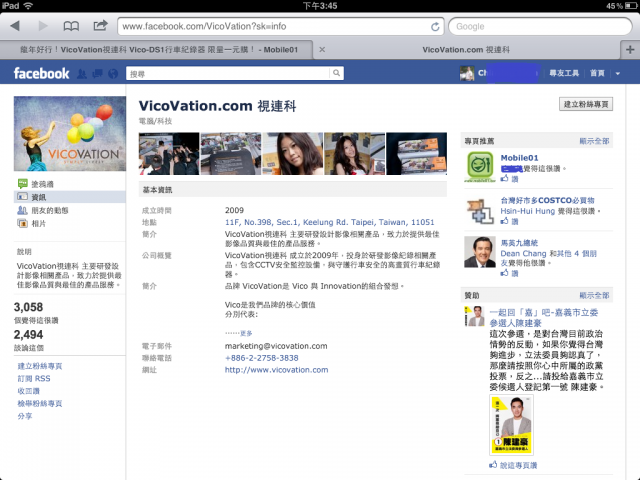The image size is (640, 480).
Task: Click 分享 share link
Action: coord(24,416)
